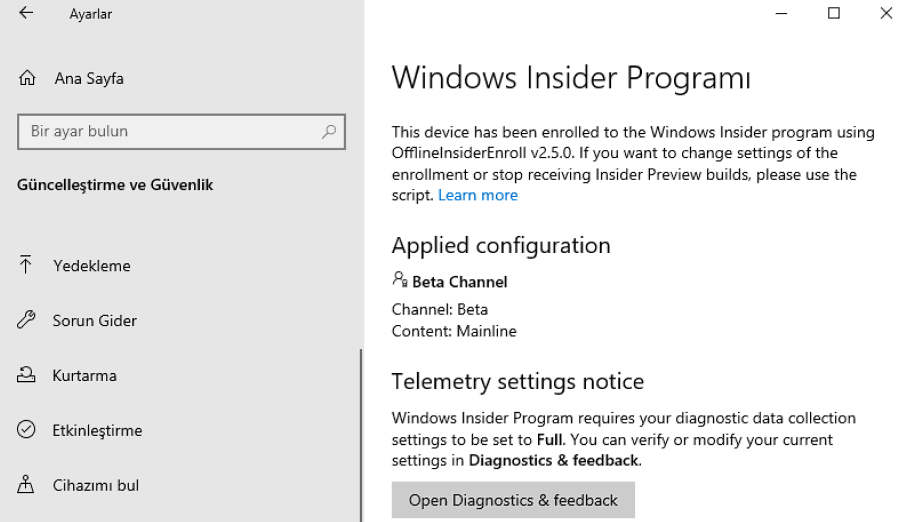The height and width of the screenshot is (522, 908).
Task: Click the Beta Channel label
Action: click(x=460, y=282)
